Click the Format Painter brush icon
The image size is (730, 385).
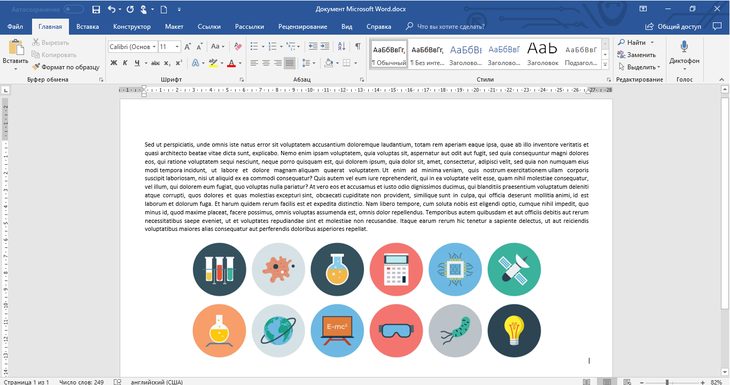click(36, 67)
